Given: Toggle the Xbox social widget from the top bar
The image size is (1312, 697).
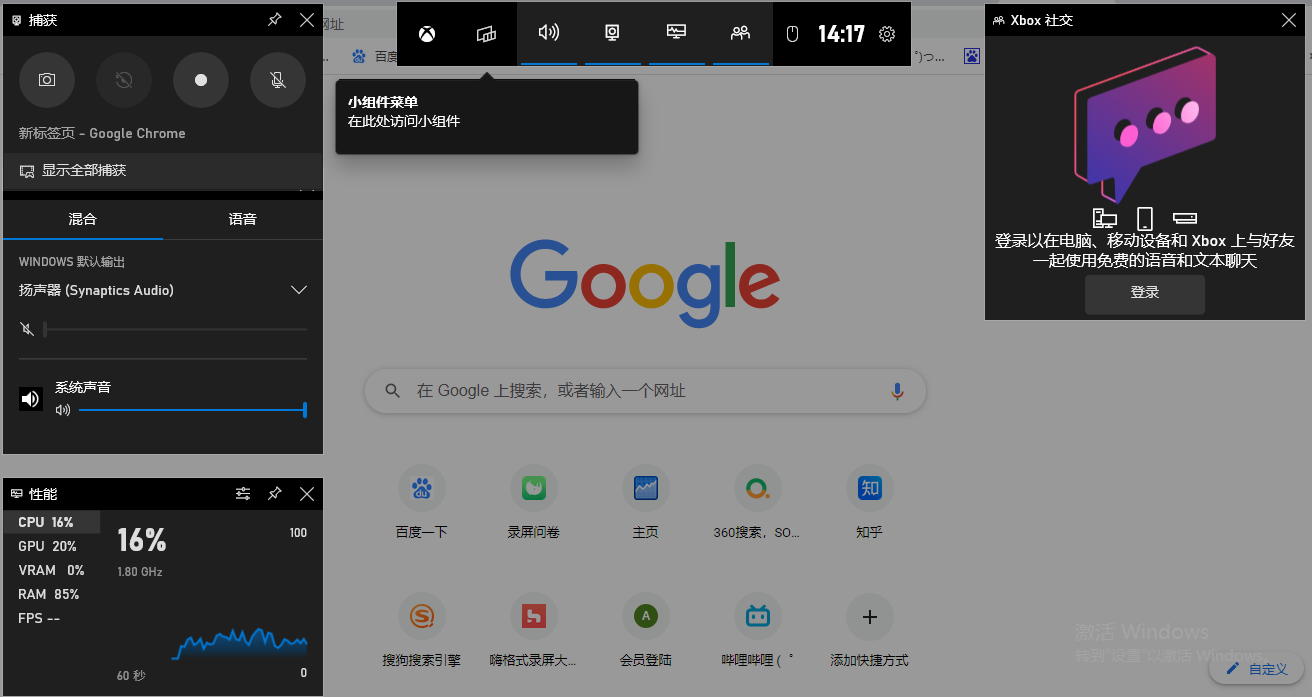Looking at the screenshot, I should point(741,34).
